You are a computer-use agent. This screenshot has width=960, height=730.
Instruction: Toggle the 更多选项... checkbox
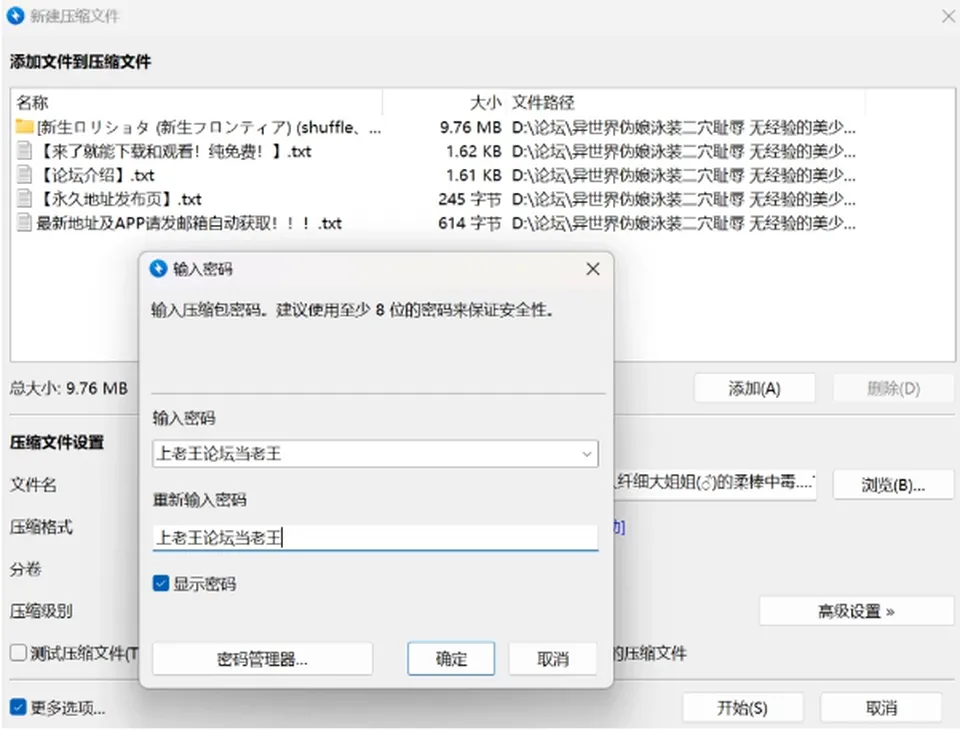tap(18, 707)
